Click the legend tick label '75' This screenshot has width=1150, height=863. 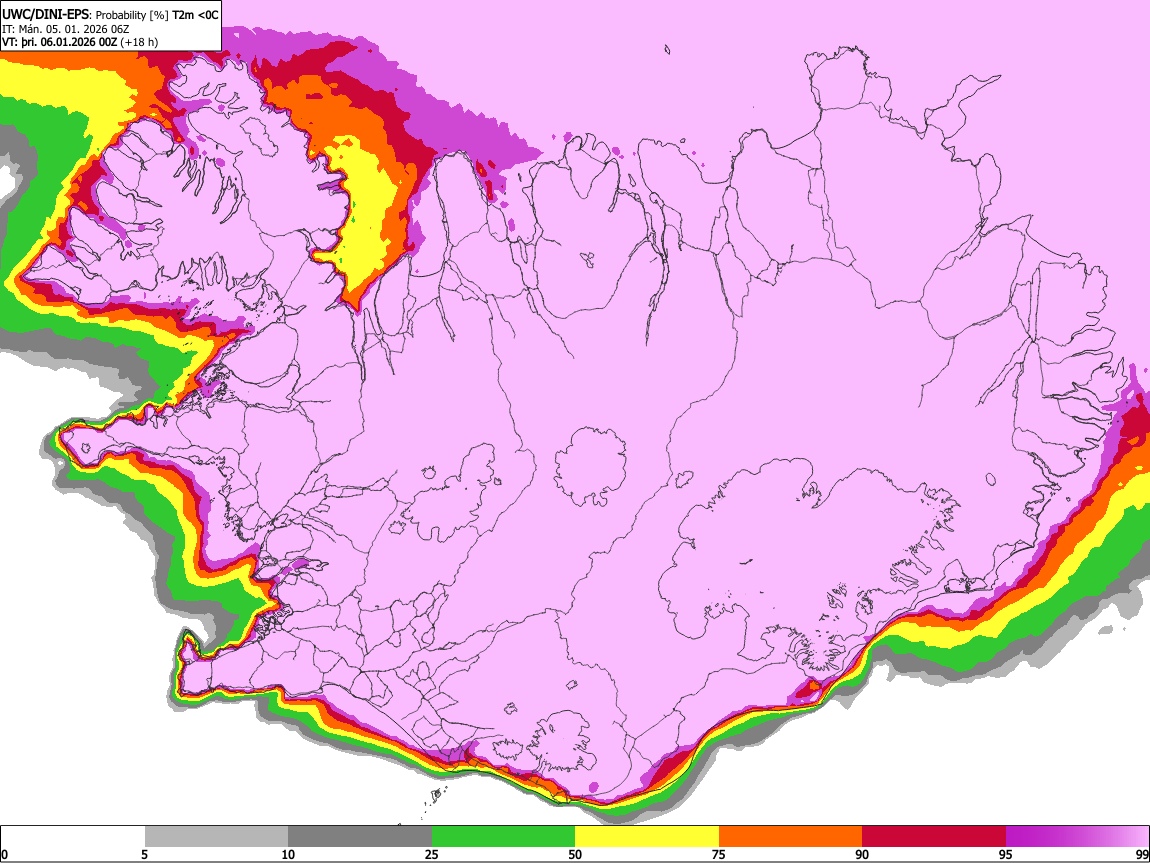[x=719, y=854]
